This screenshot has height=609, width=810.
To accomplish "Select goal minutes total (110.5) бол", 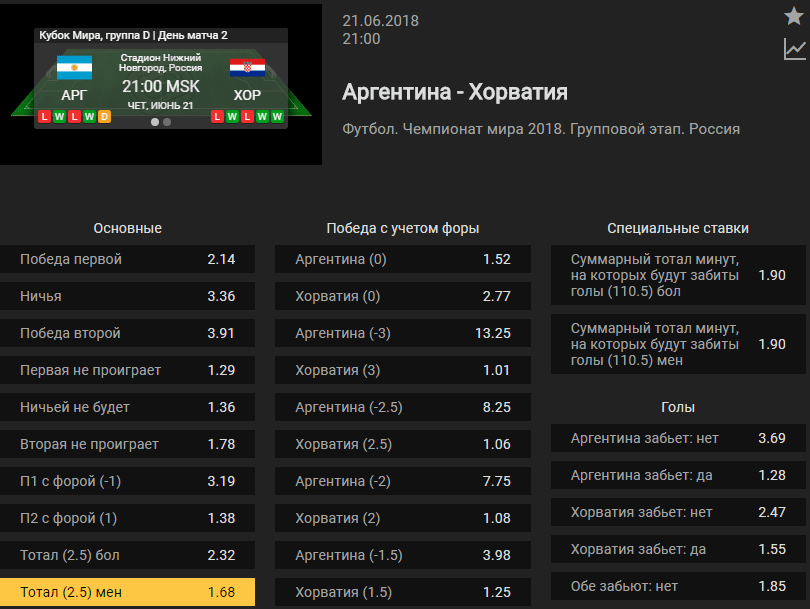I will coord(678,275).
